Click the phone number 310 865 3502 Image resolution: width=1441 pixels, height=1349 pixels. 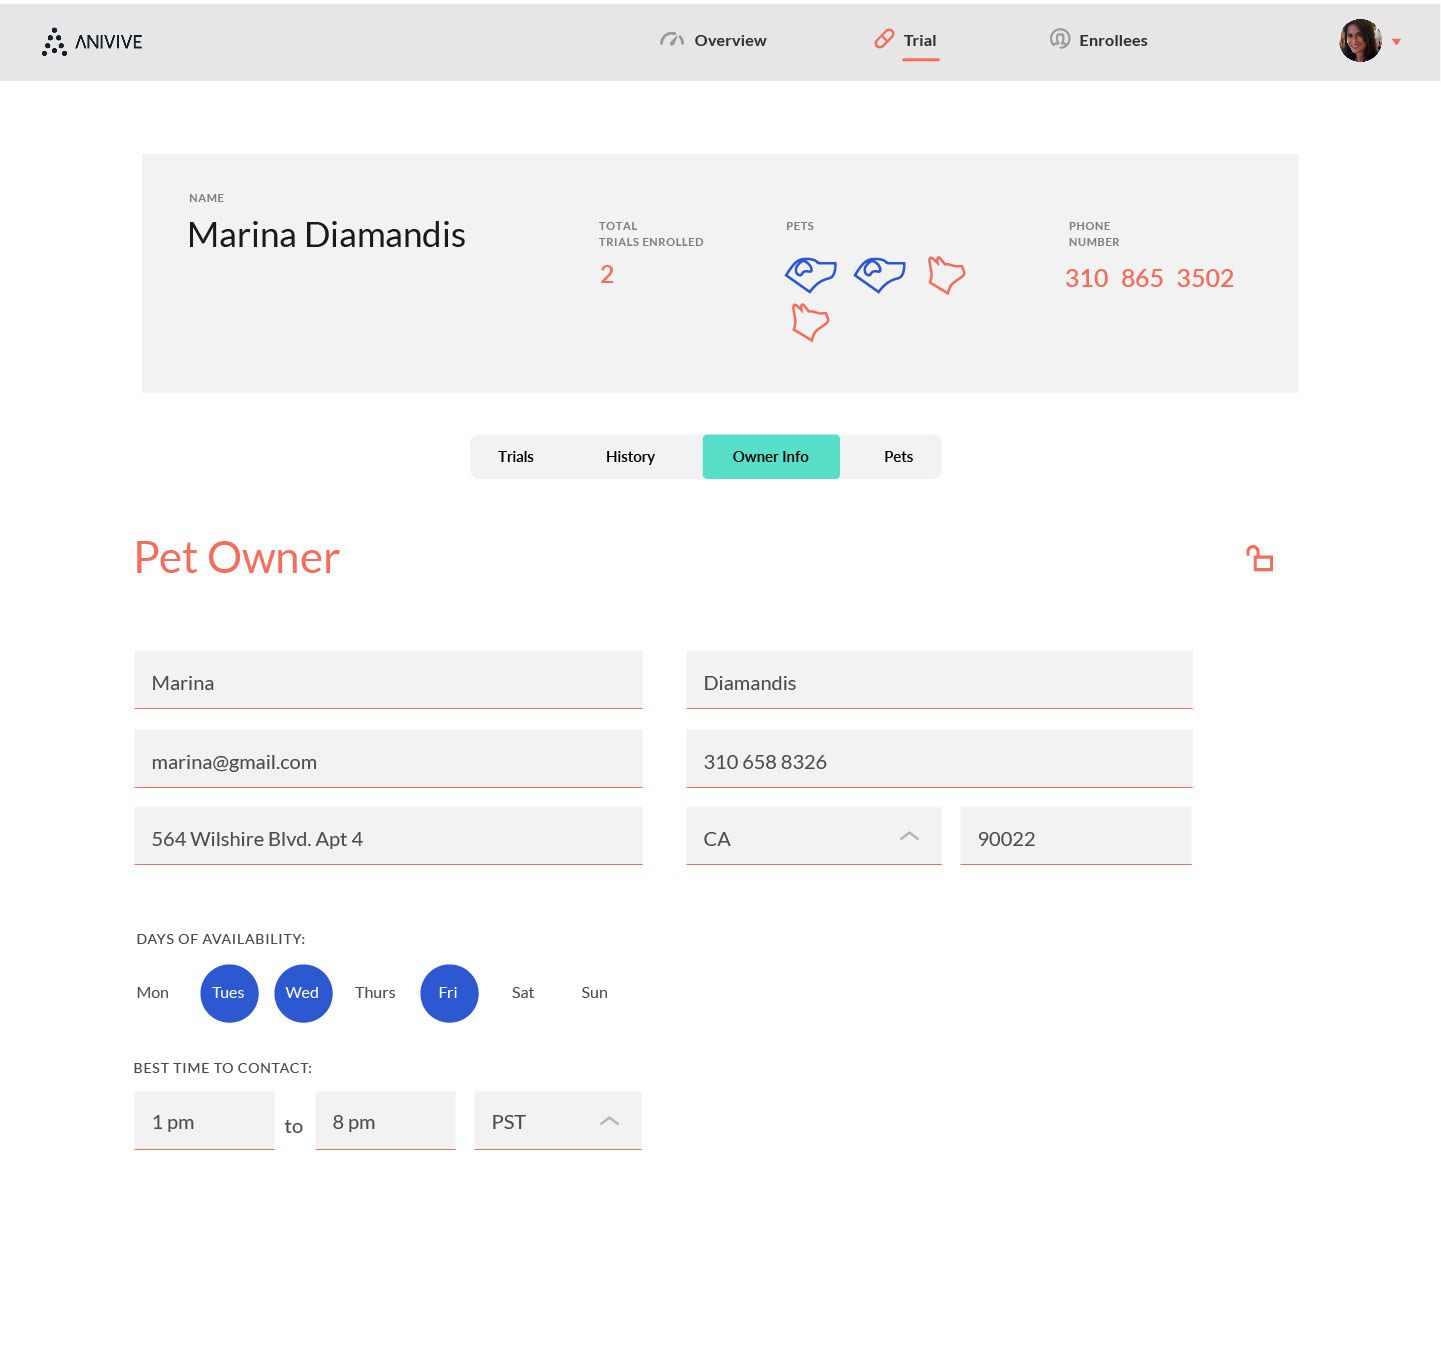tap(1149, 278)
